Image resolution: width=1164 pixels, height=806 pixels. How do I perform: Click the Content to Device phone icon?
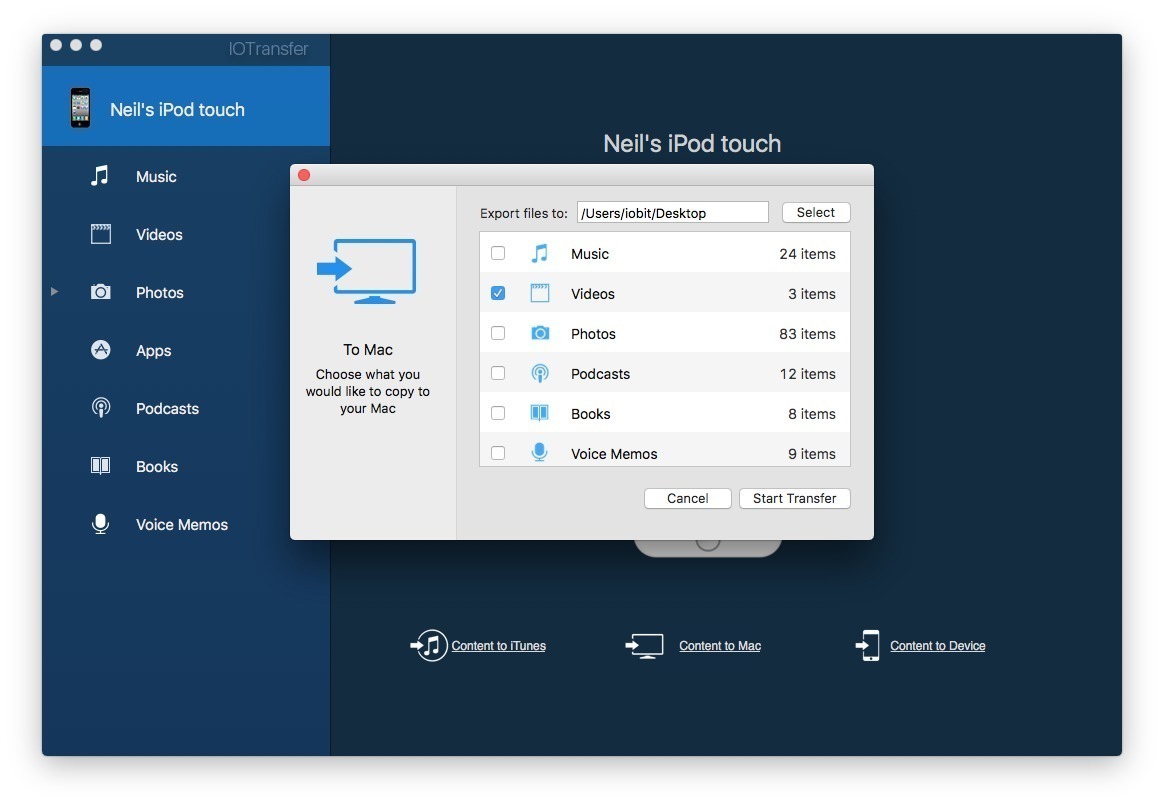click(x=867, y=645)
